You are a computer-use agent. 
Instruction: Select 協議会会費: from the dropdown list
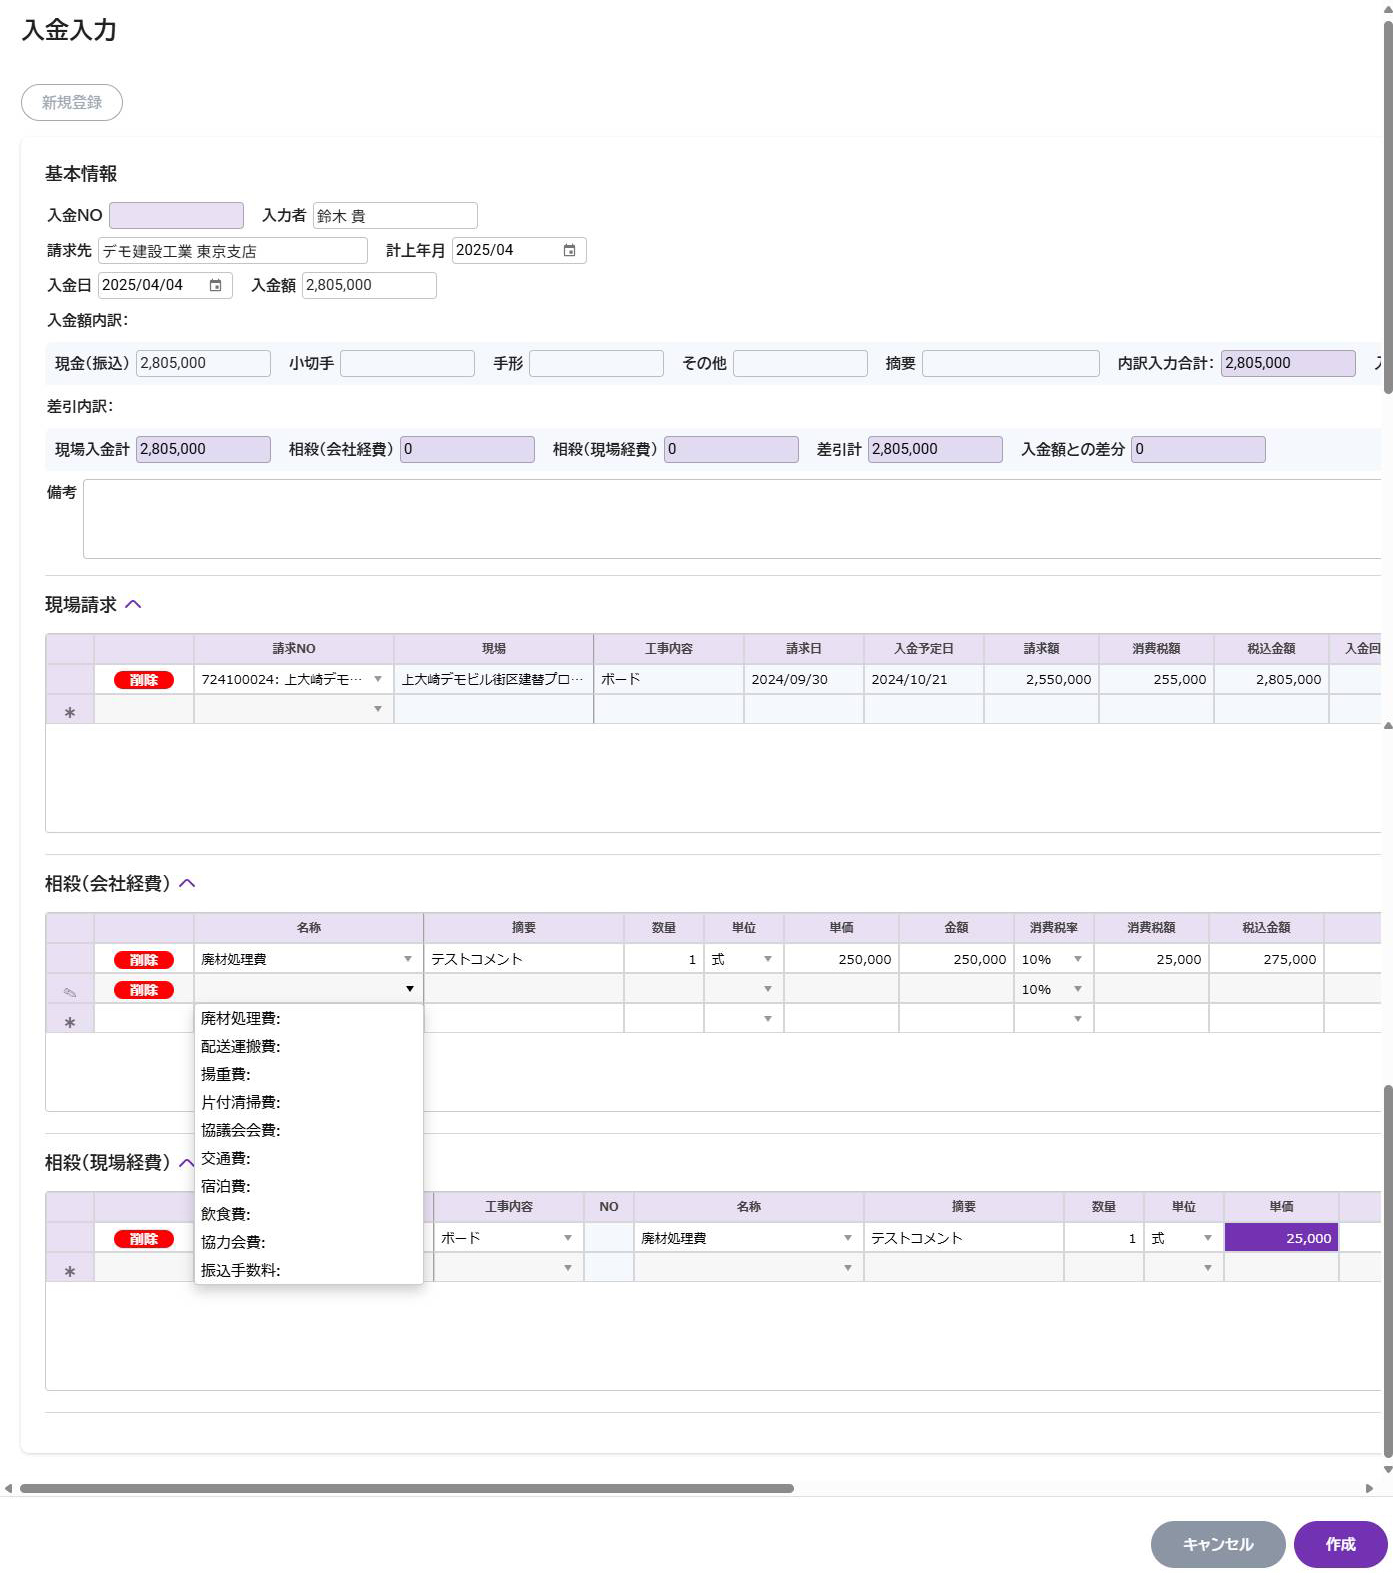[309, 1130]
